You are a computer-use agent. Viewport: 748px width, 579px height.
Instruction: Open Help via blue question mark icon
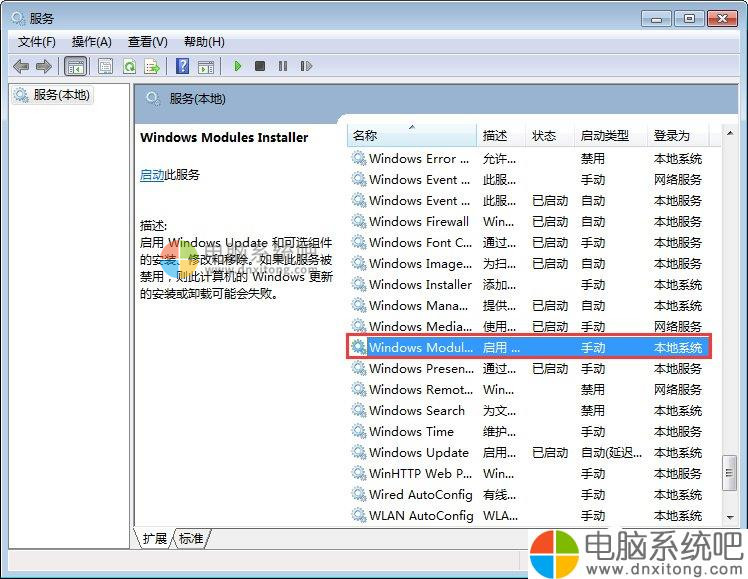coord(182,66)
